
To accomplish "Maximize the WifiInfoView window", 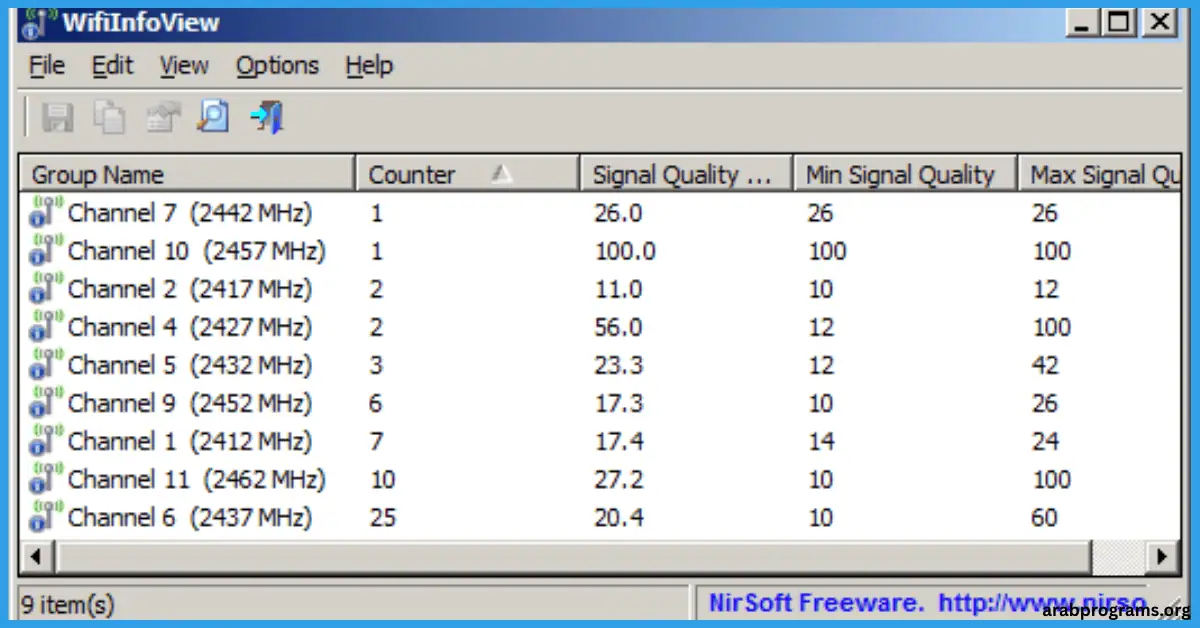I will (x=1120, y=22).
